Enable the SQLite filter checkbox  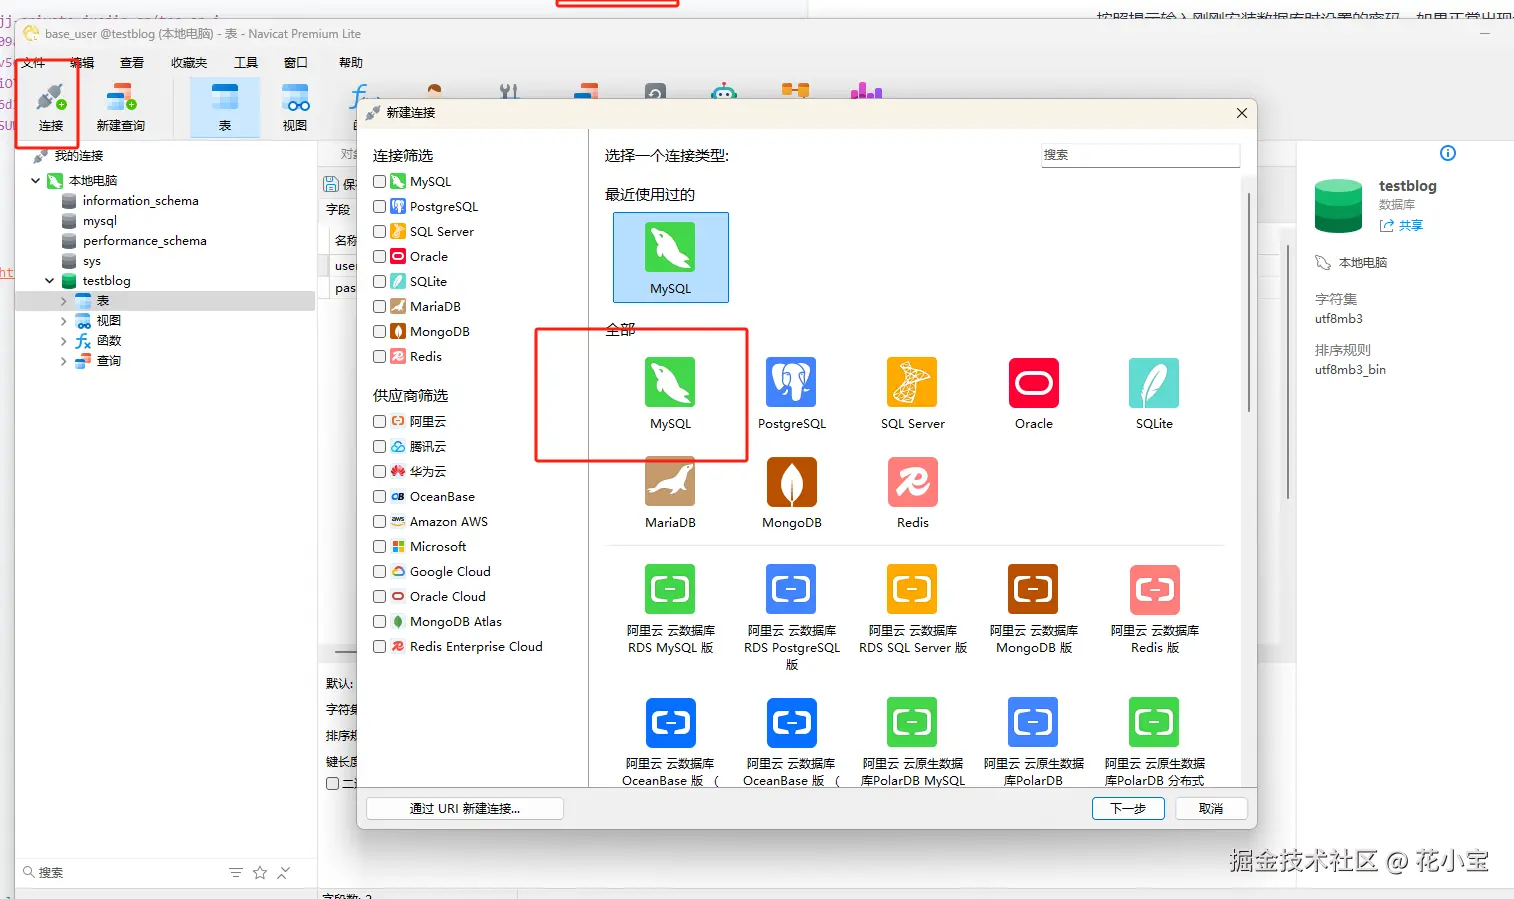(380, 282)
